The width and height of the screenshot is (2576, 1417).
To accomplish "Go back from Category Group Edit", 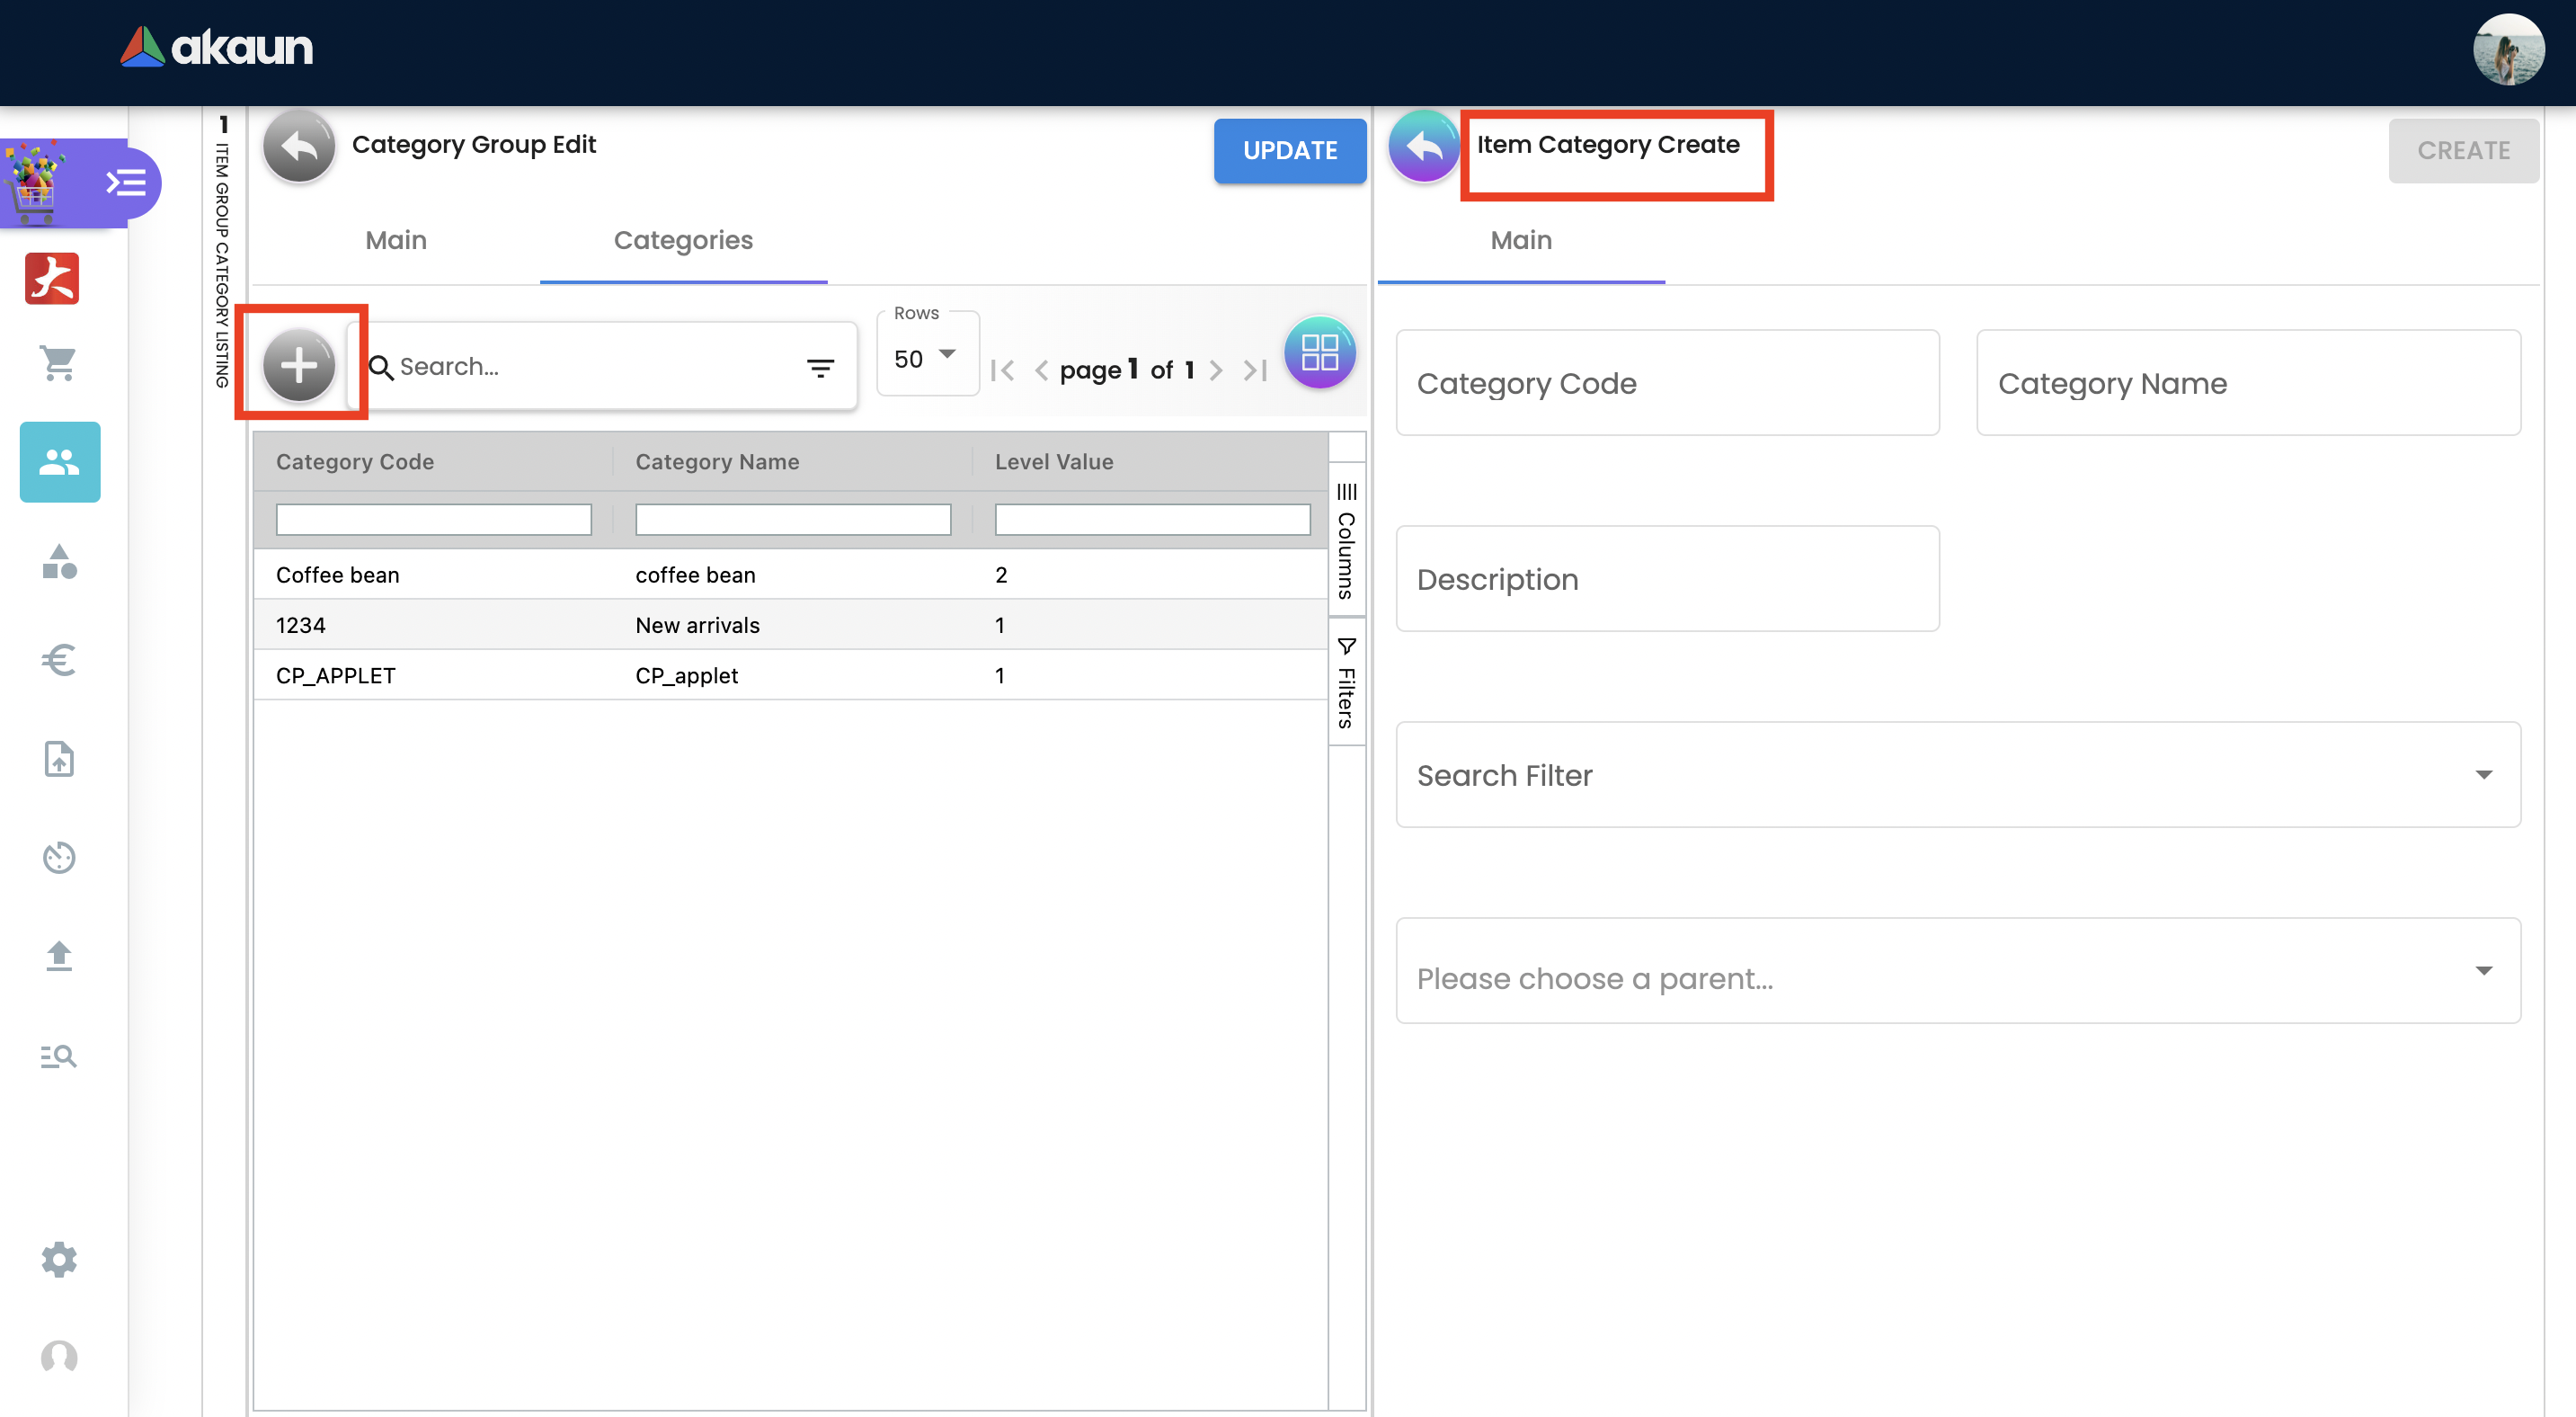I will click(298, 148).
